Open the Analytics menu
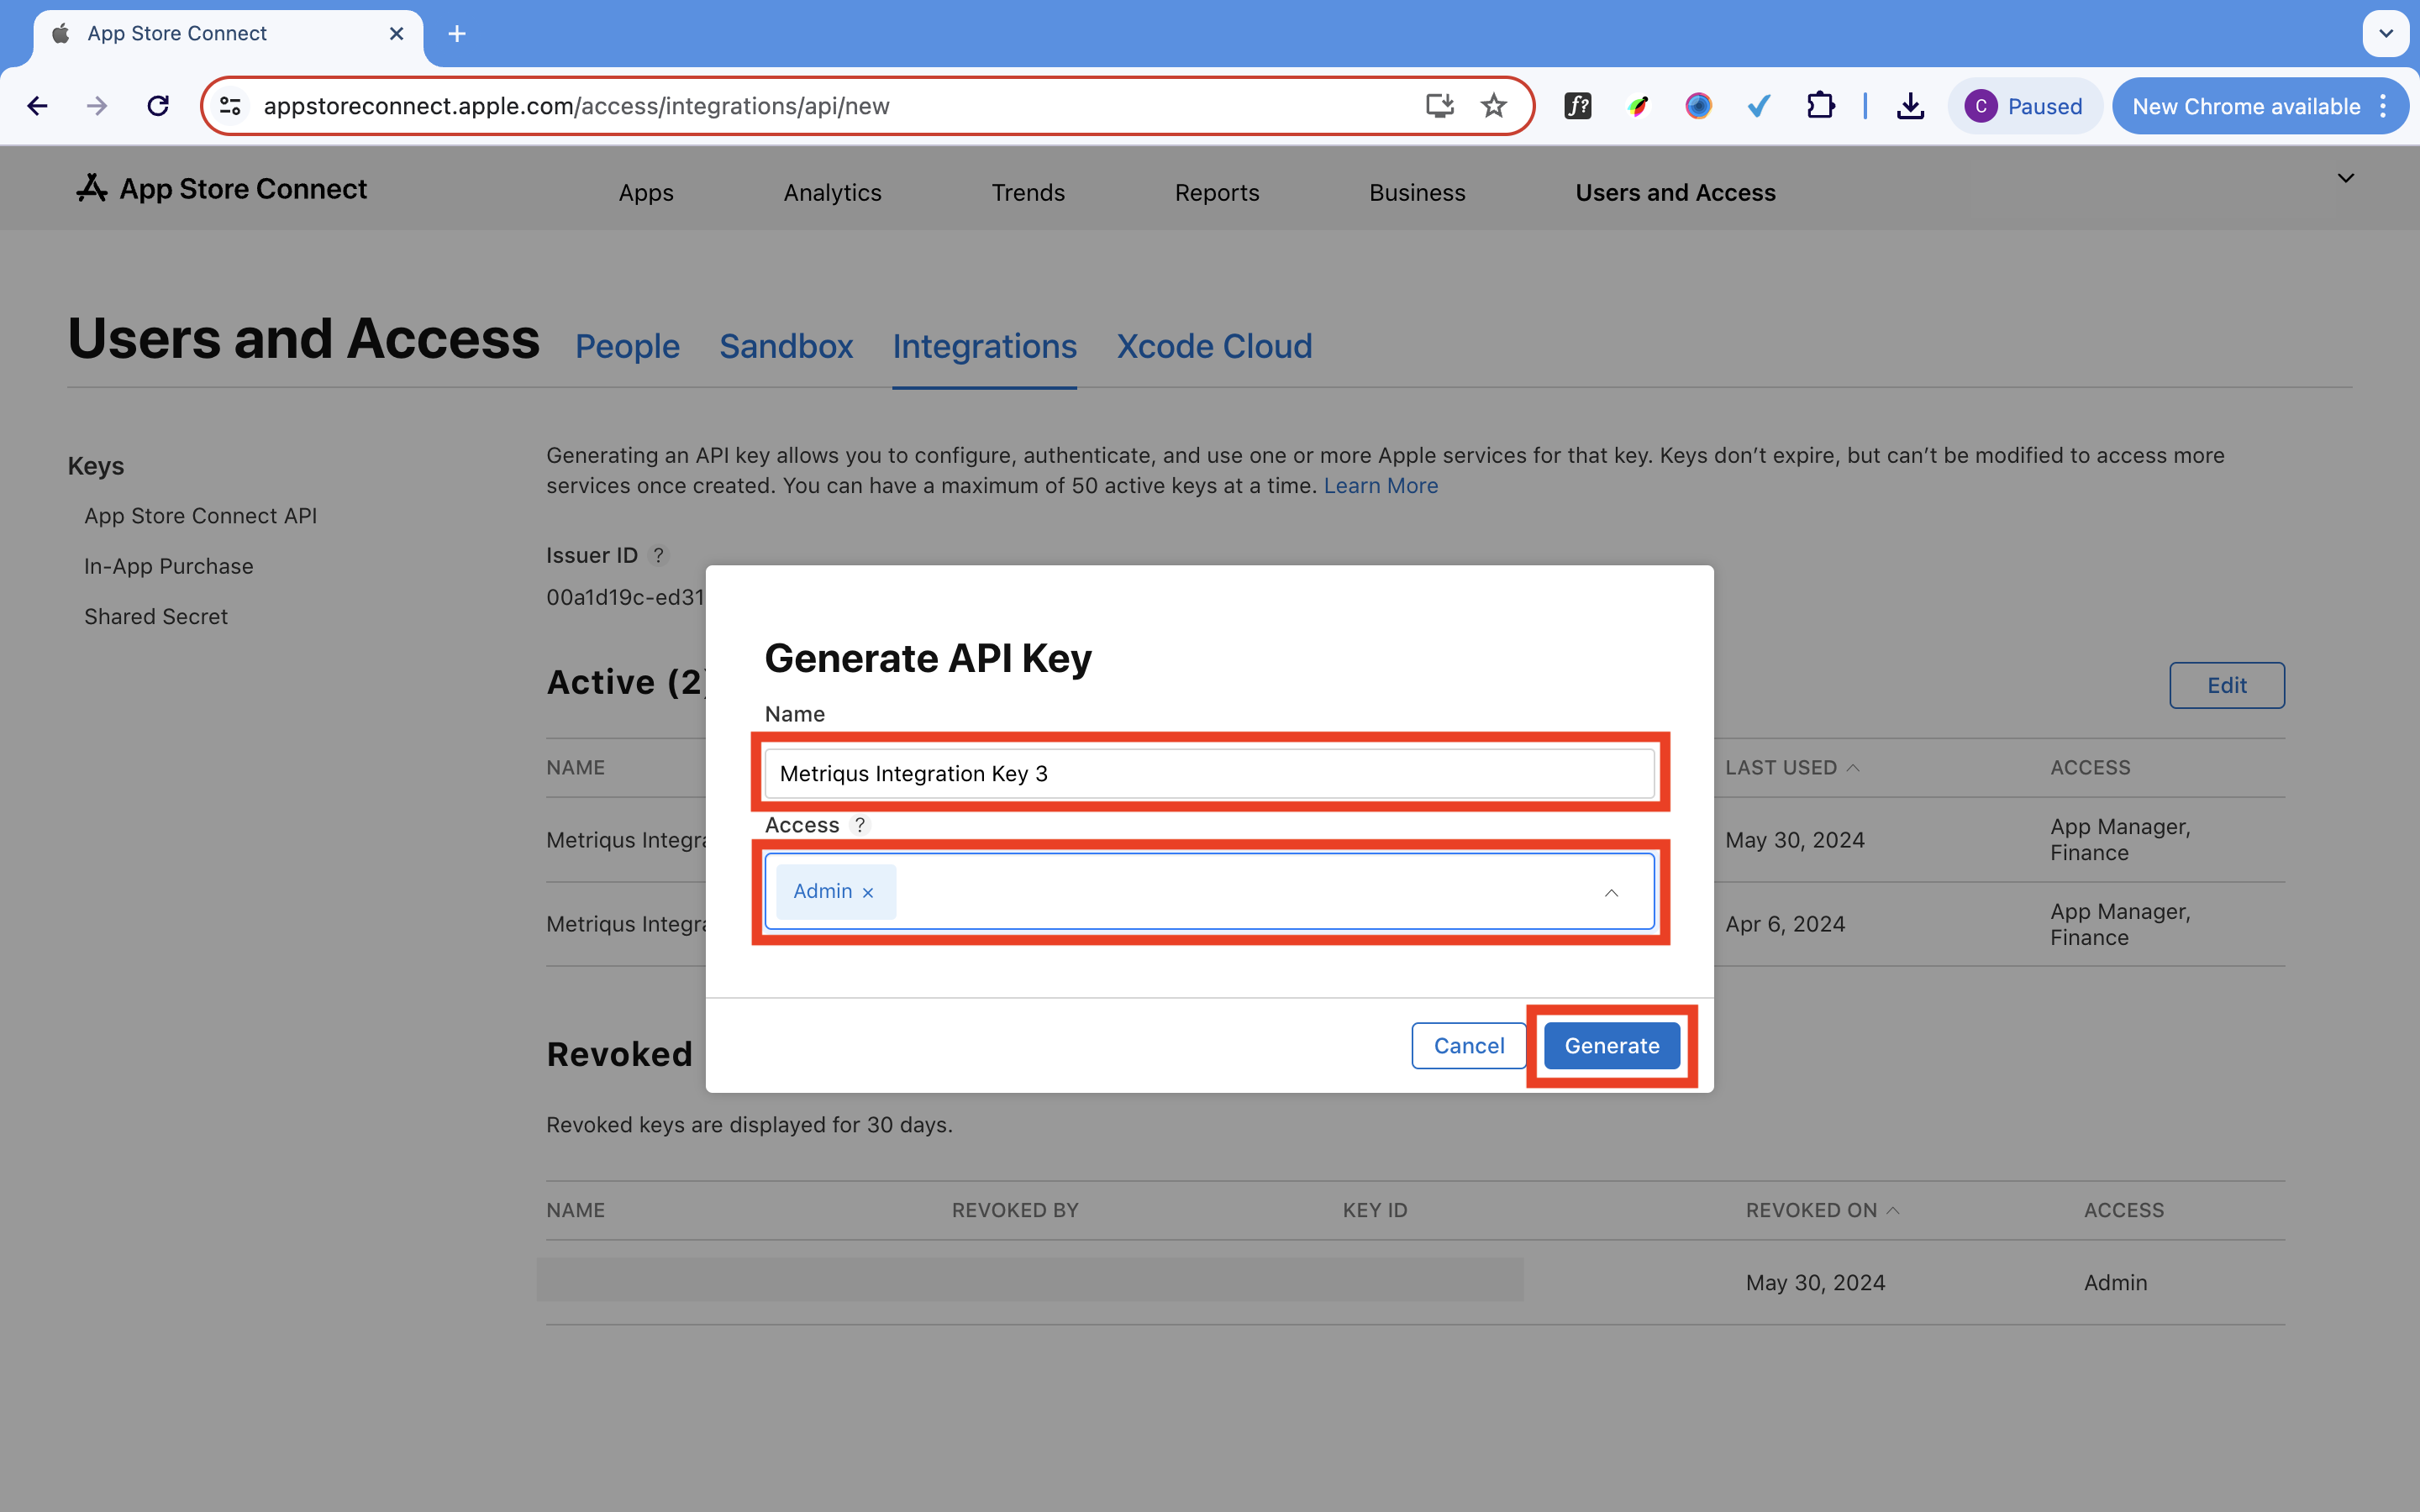The width and height of the screenshot is (2420, 1512). 832,192
